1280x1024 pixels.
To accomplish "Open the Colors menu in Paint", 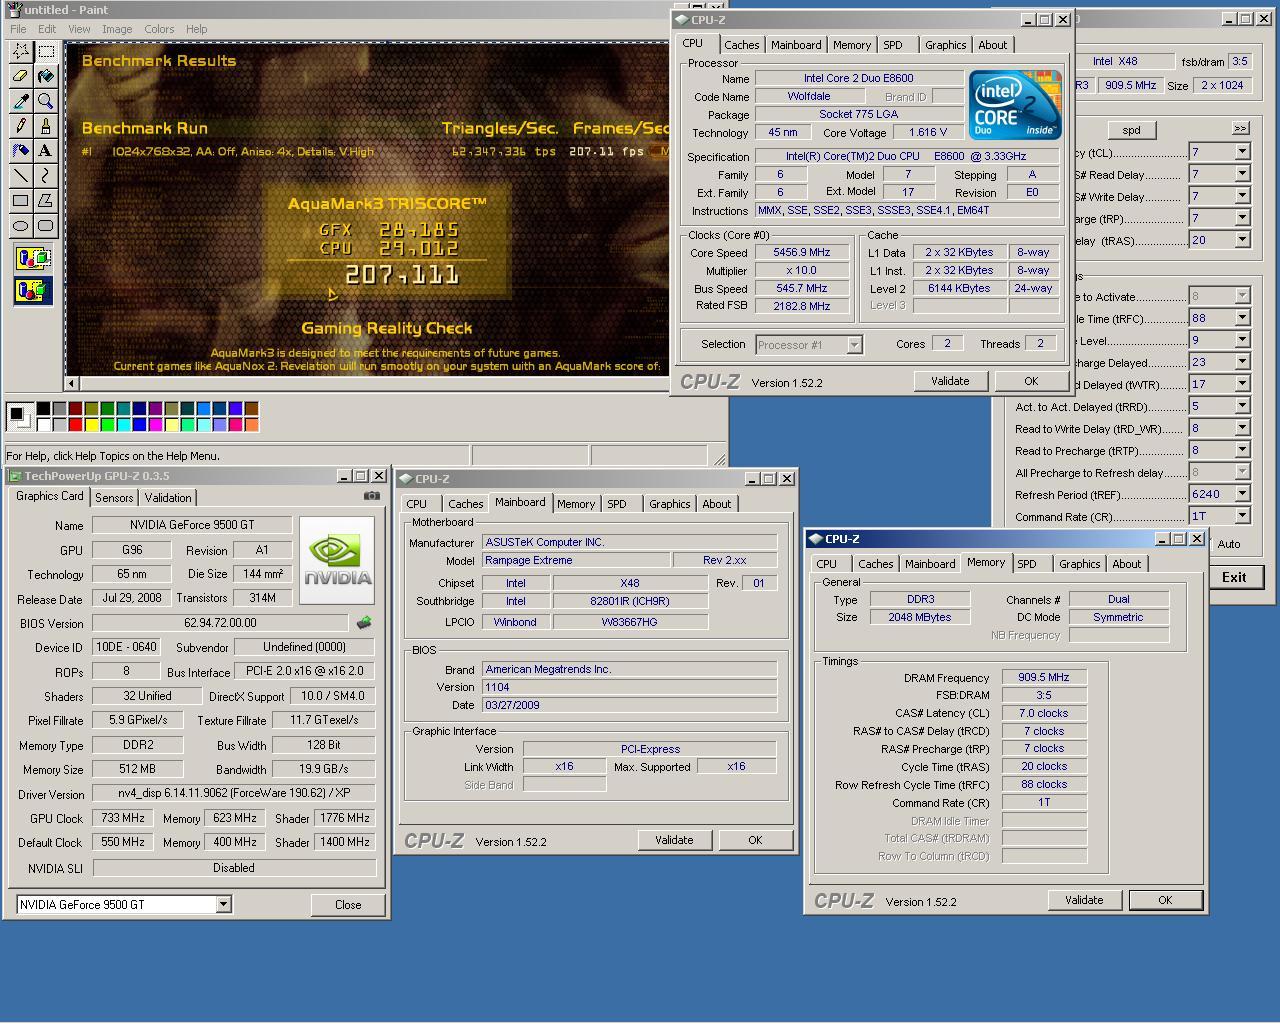I will (x=159, y=29).
